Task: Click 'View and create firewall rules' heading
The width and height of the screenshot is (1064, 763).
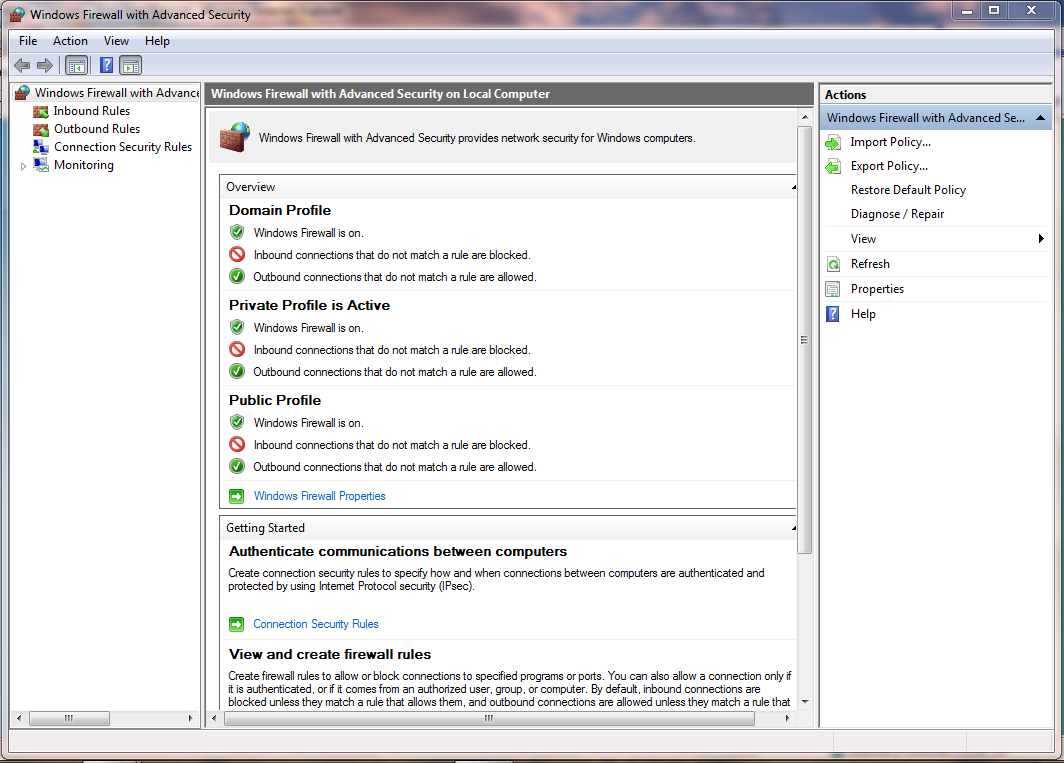Action: pyautogui.click(x=330, y=654)
